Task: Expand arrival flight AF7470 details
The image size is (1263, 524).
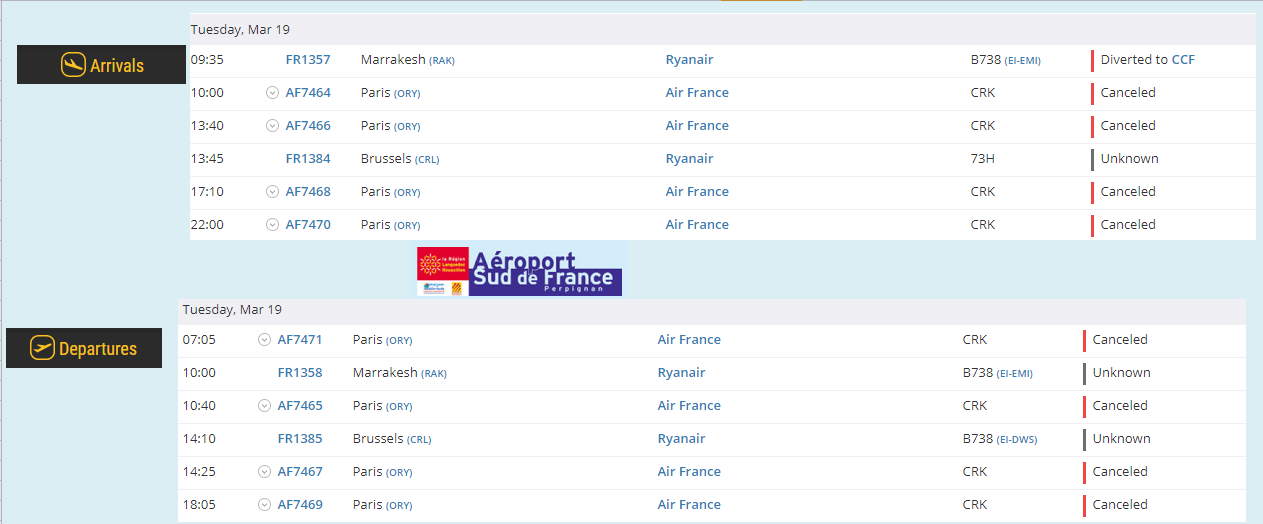Action: pos(272,225)
